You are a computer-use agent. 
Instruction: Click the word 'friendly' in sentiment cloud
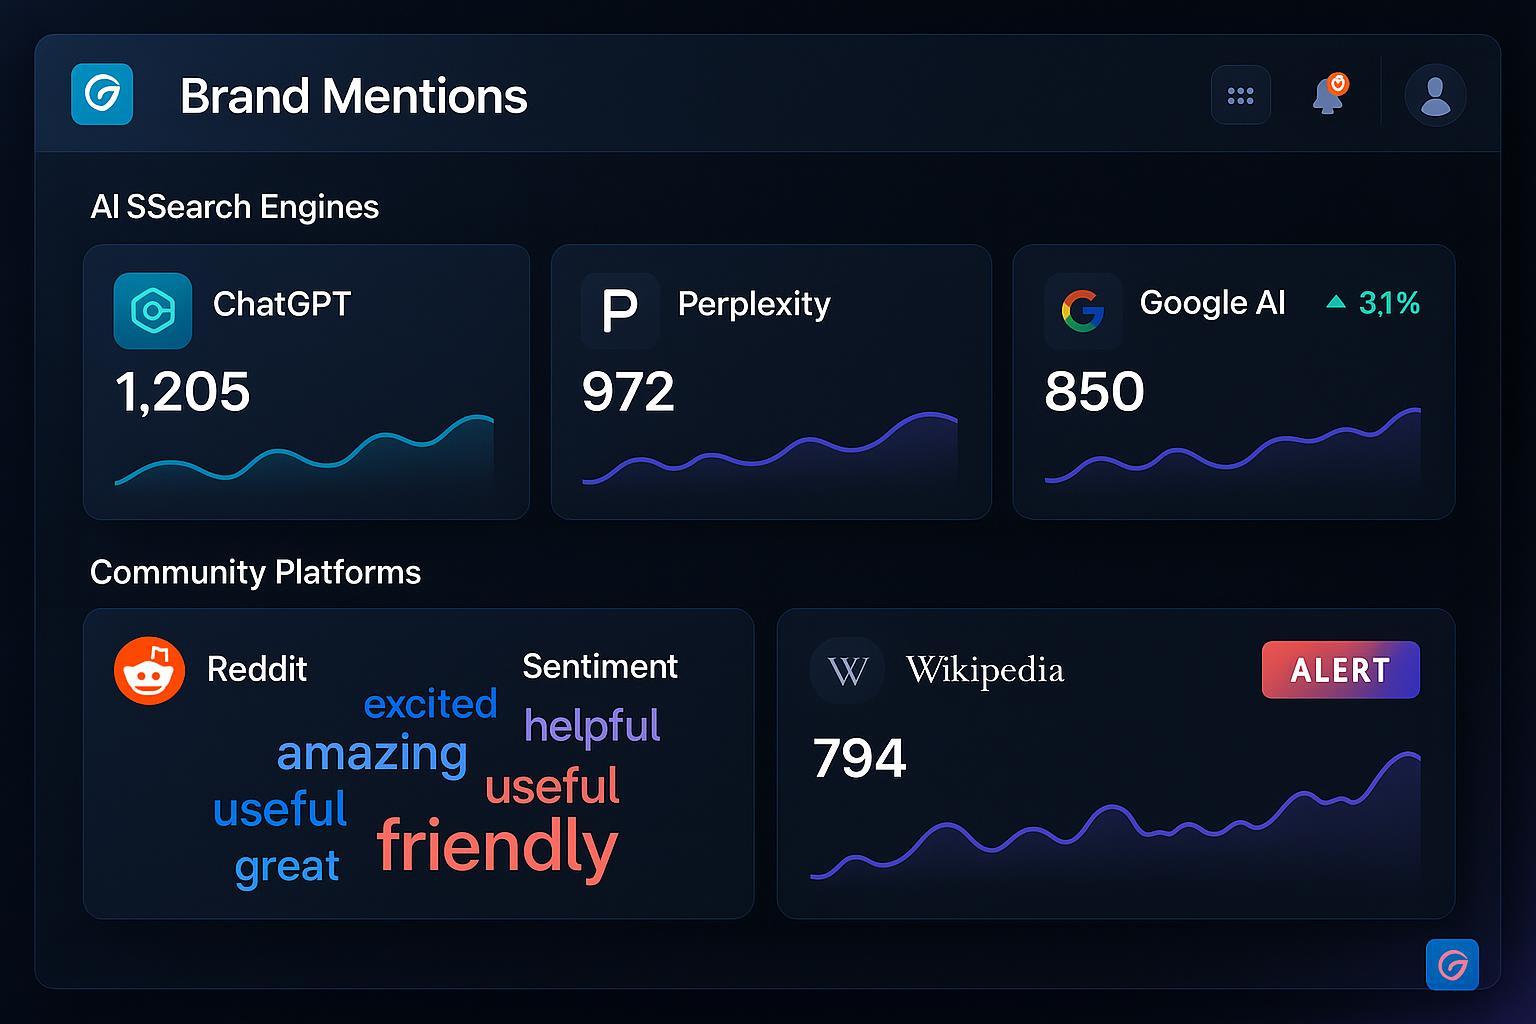tap(497, 846)
